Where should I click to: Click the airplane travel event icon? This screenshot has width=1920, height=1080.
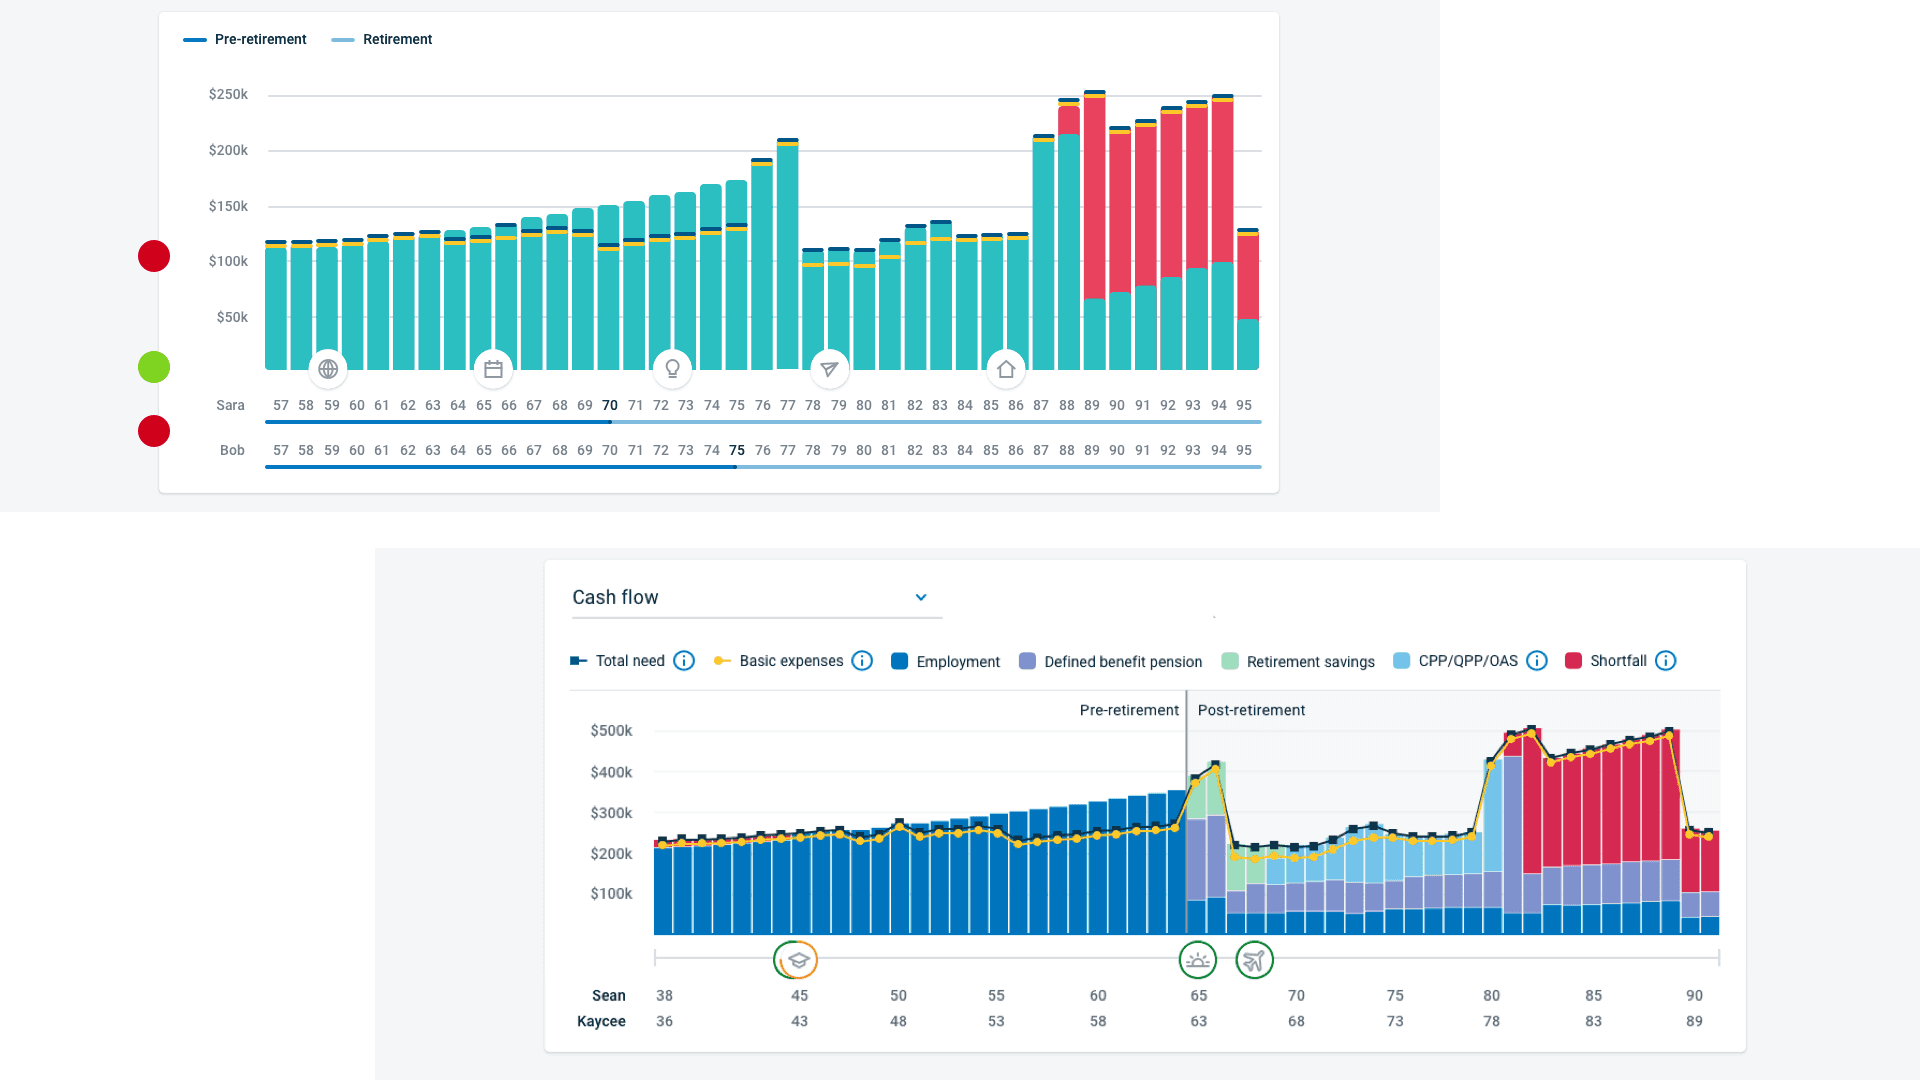(x=1254, y=960)
